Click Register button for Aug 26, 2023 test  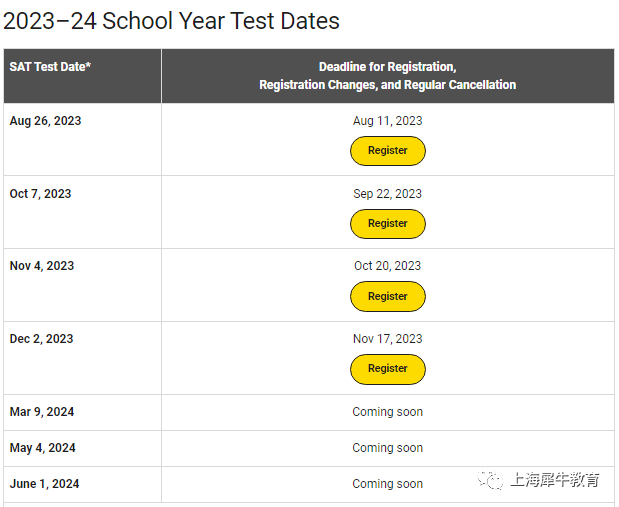tap(388, 151)
